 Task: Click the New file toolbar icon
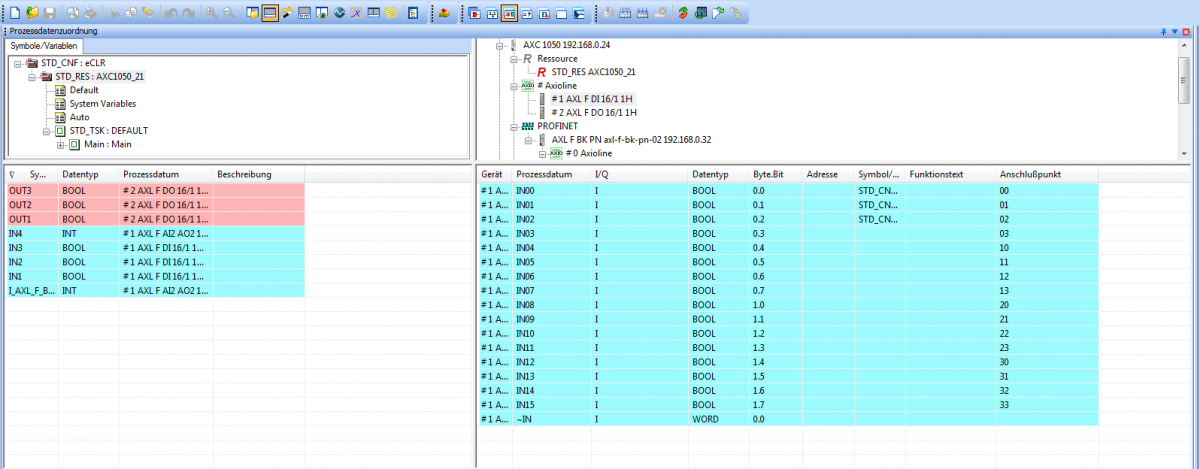click(13, 13)
